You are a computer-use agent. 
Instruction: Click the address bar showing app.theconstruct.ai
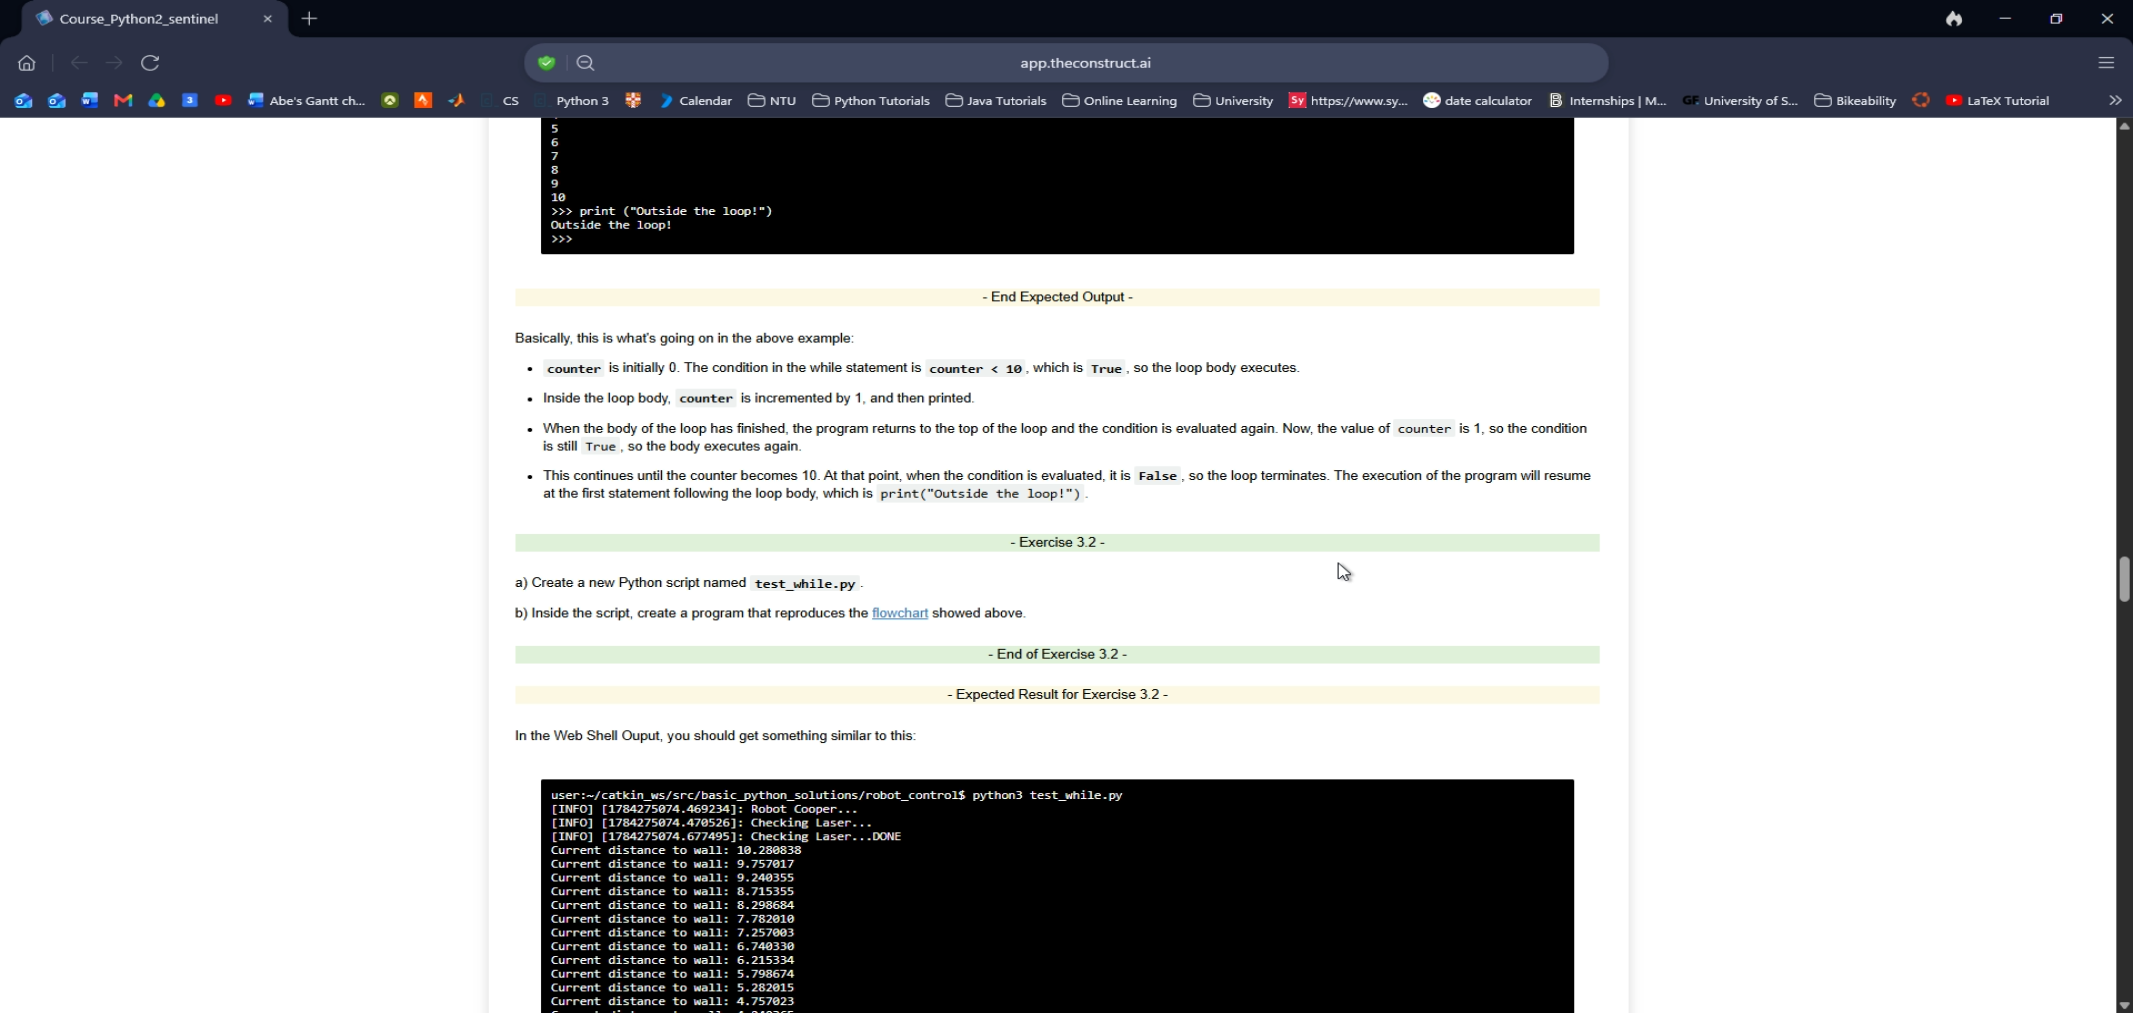[1085, 63]
